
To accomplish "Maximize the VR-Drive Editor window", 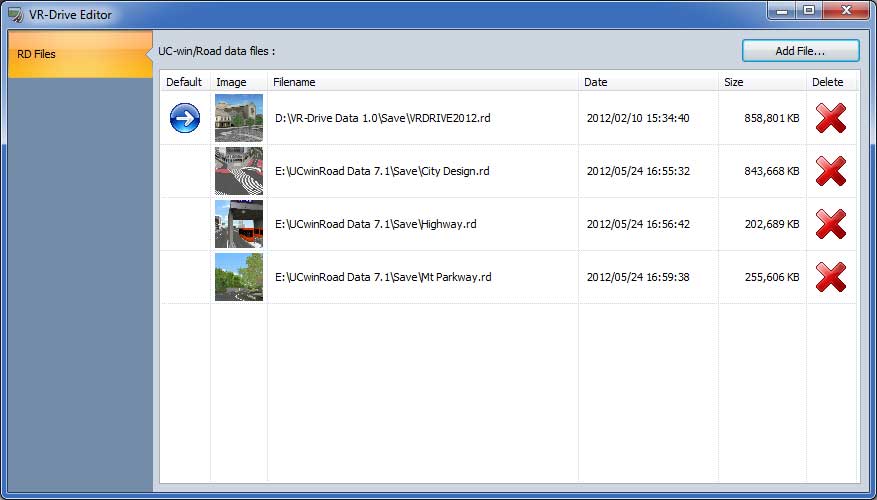I will (x=809, y=10).
